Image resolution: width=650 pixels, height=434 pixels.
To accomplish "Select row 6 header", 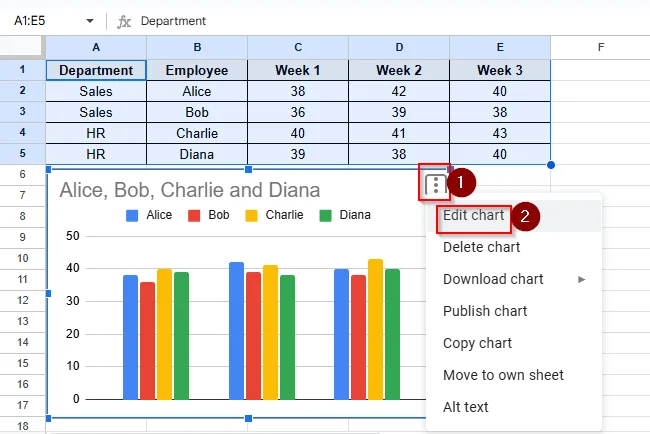I will (x=22, y=175).
